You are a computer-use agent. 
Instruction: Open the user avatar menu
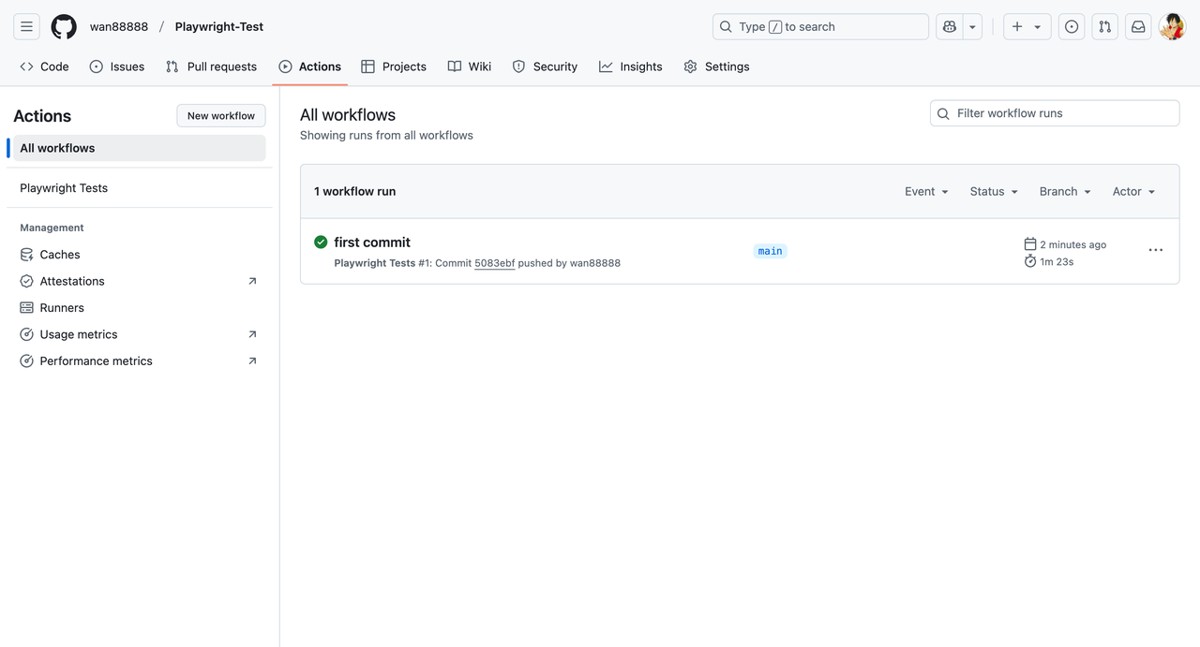click(1172, 27)
